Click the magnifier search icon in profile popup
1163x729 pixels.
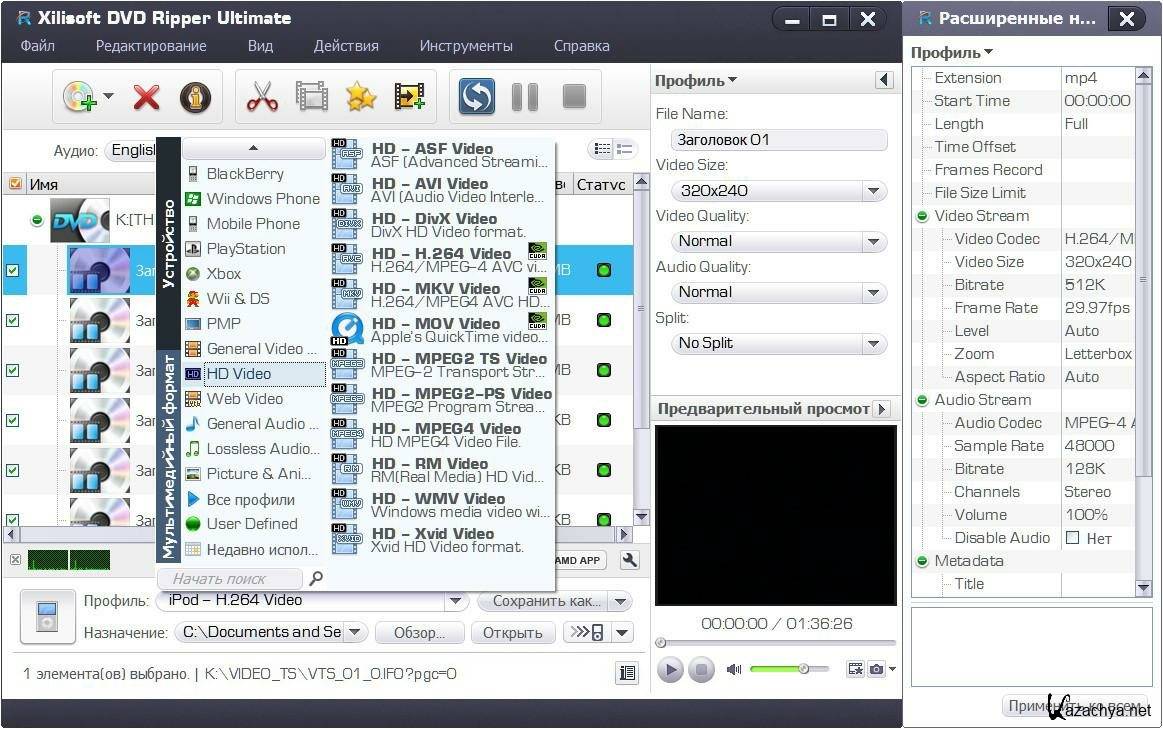tap(316, 578)
